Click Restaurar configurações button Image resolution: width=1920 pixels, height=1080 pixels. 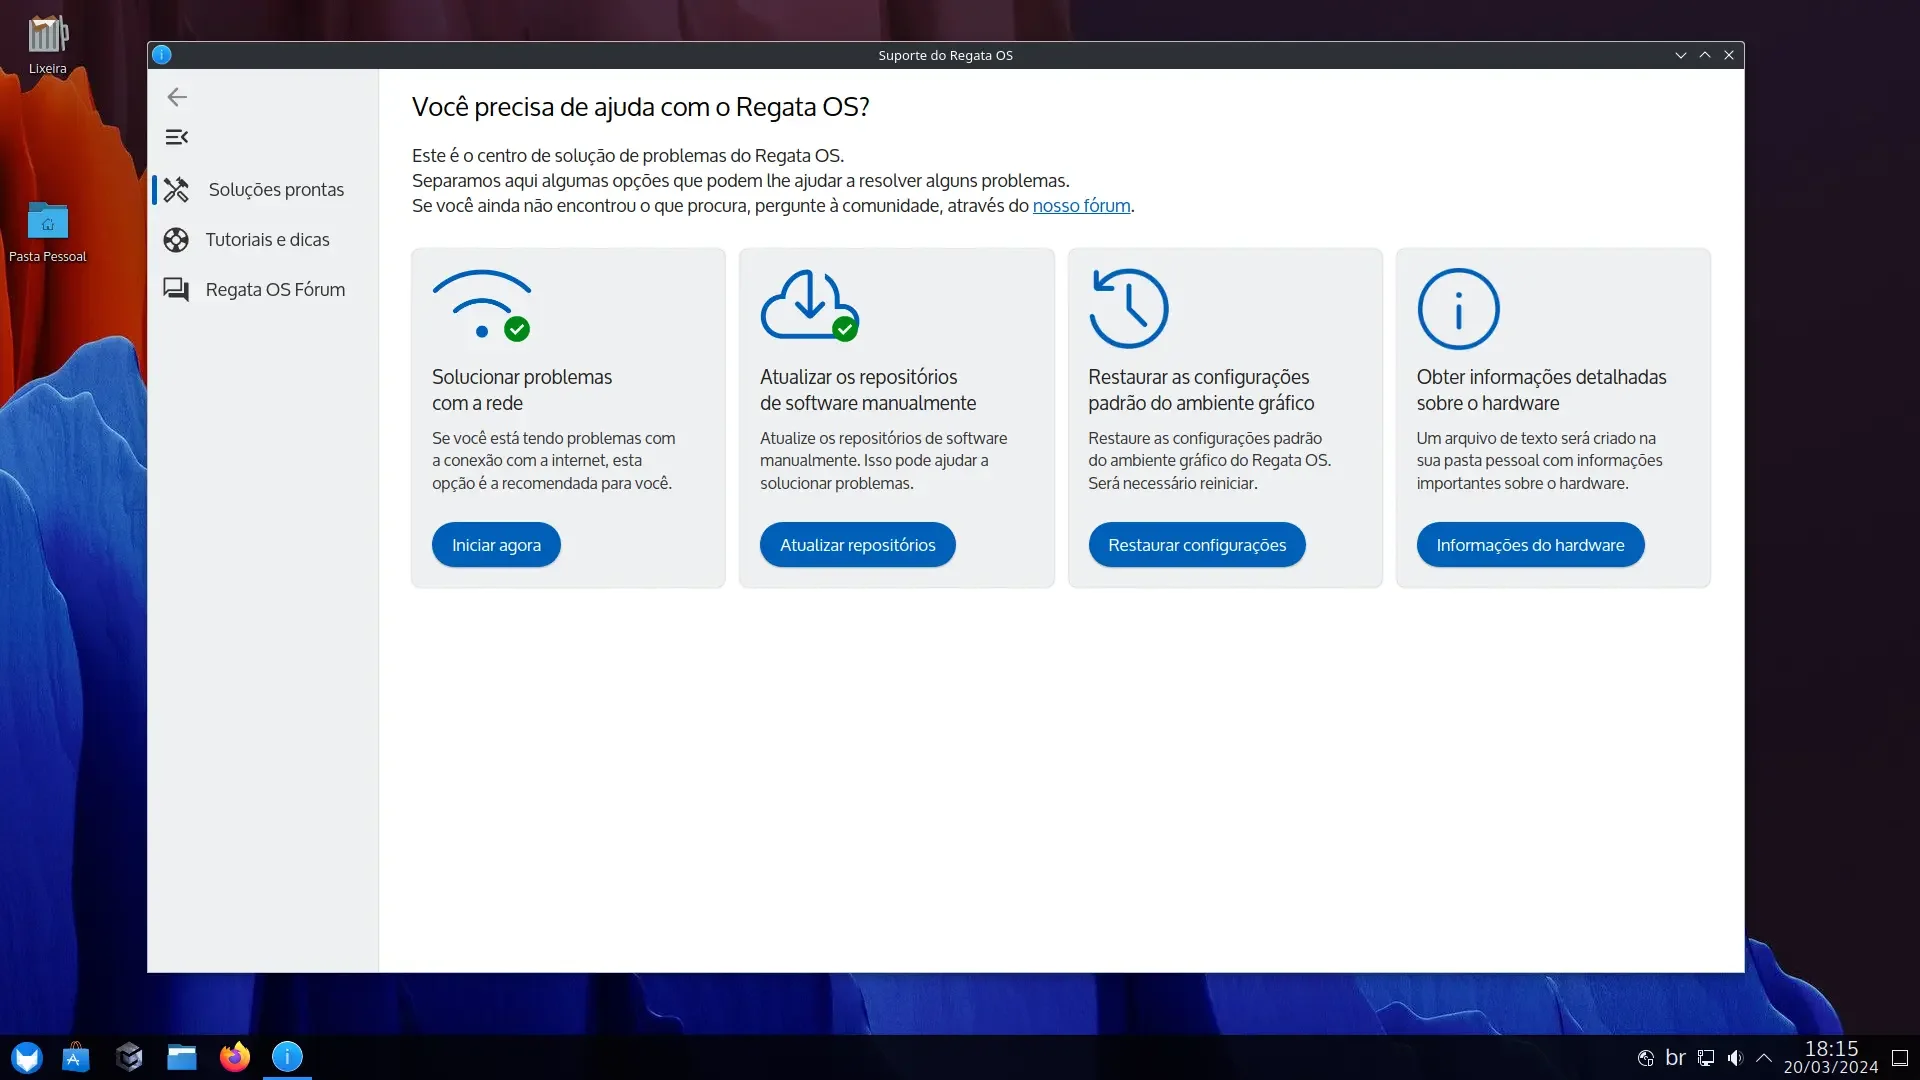pyautogui.click(x=1197, y=545)
